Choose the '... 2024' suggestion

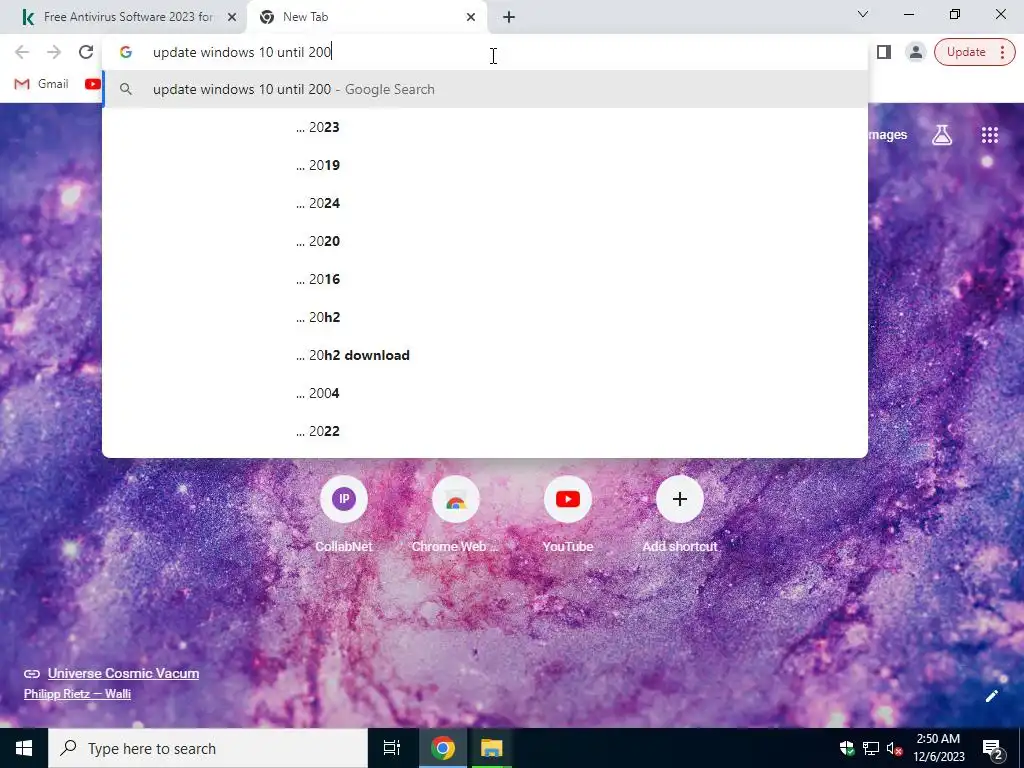click(x=485, y=203)
